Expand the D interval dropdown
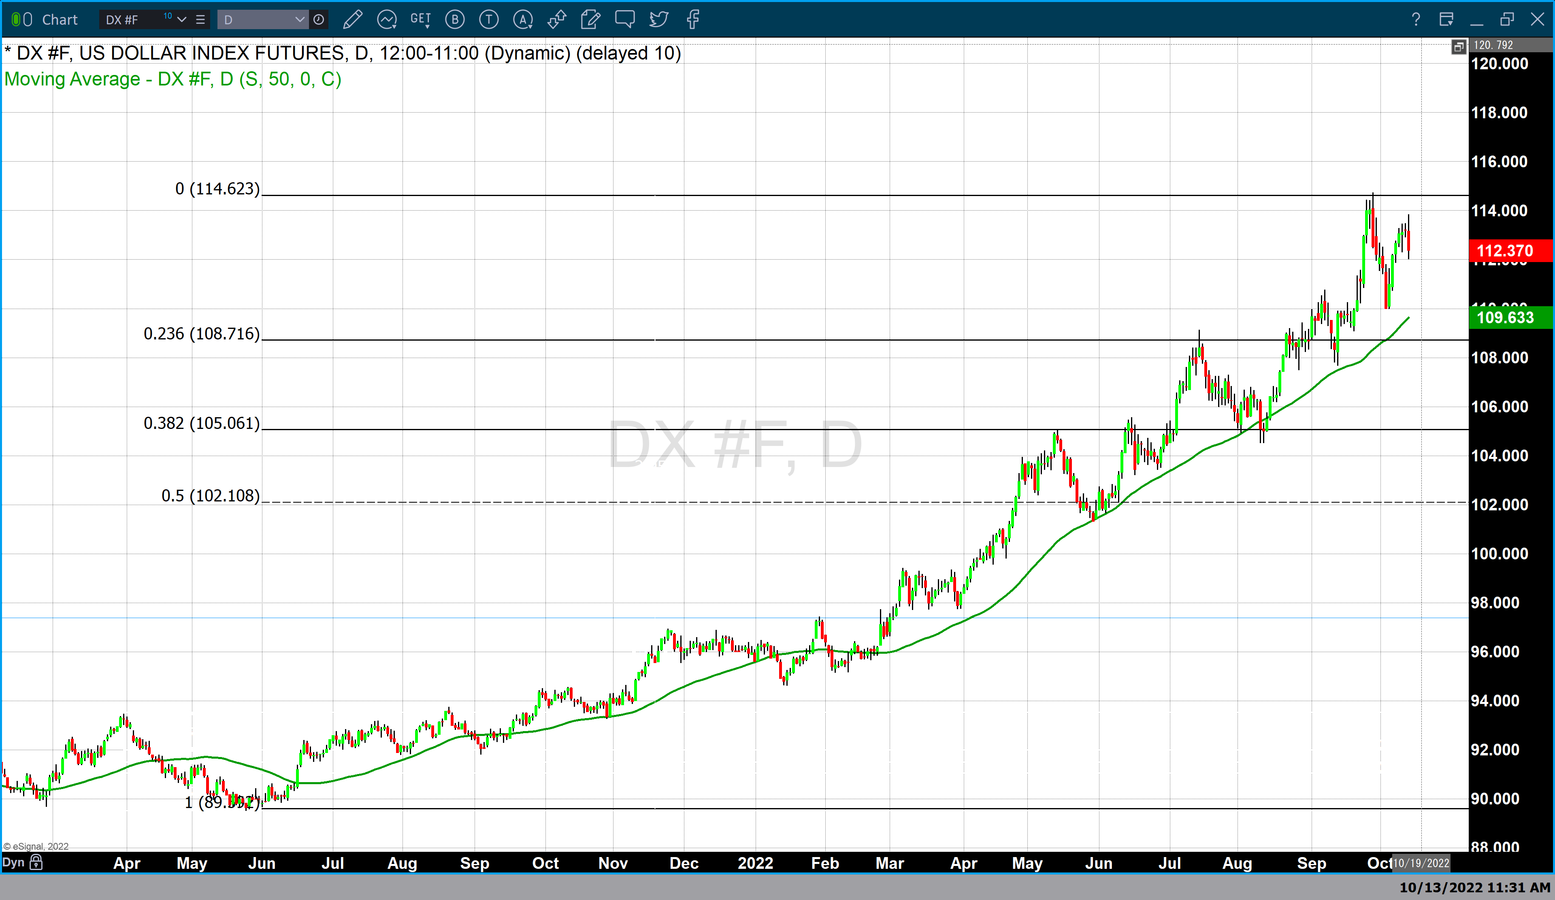 point(299,19)
